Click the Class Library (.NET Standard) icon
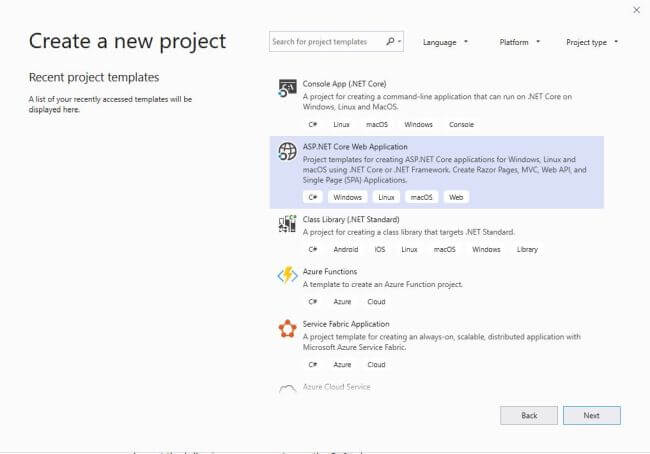Screen dimensions: 650x454 (x=287, y=224)
